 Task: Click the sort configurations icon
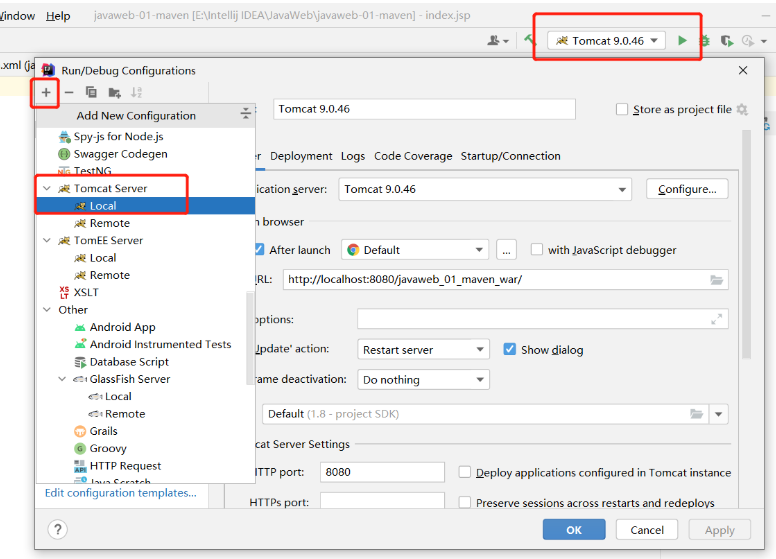click(137, 92)
